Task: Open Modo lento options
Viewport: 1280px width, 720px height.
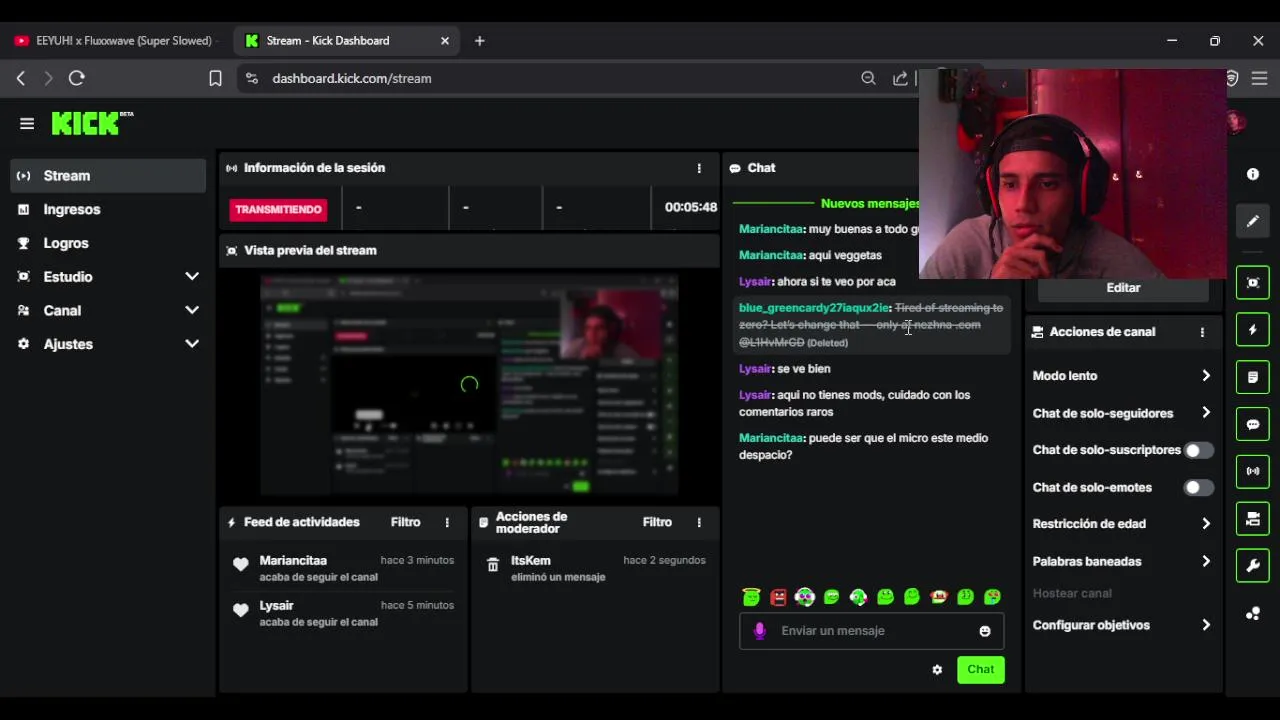Action: coord(1122,376)
